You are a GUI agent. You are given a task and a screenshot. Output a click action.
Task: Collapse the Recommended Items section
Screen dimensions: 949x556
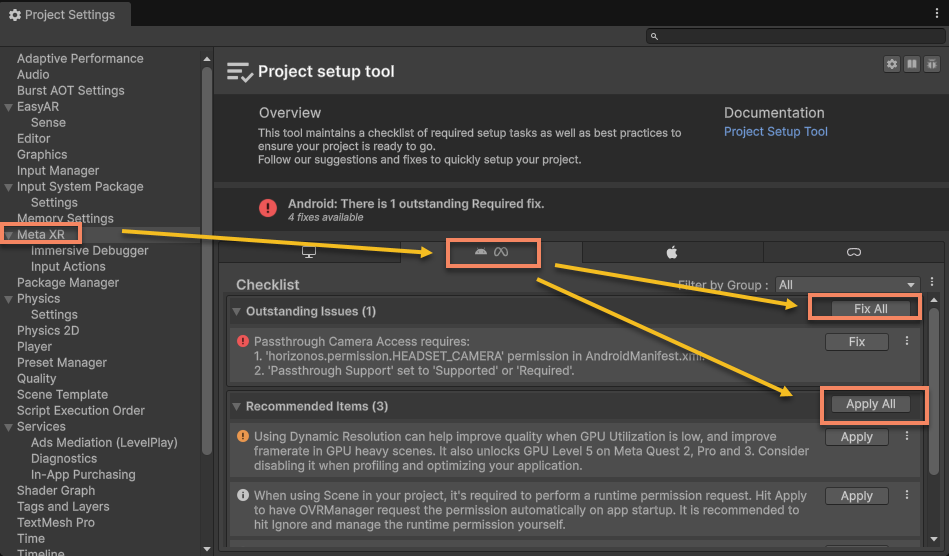click(237, 407)
